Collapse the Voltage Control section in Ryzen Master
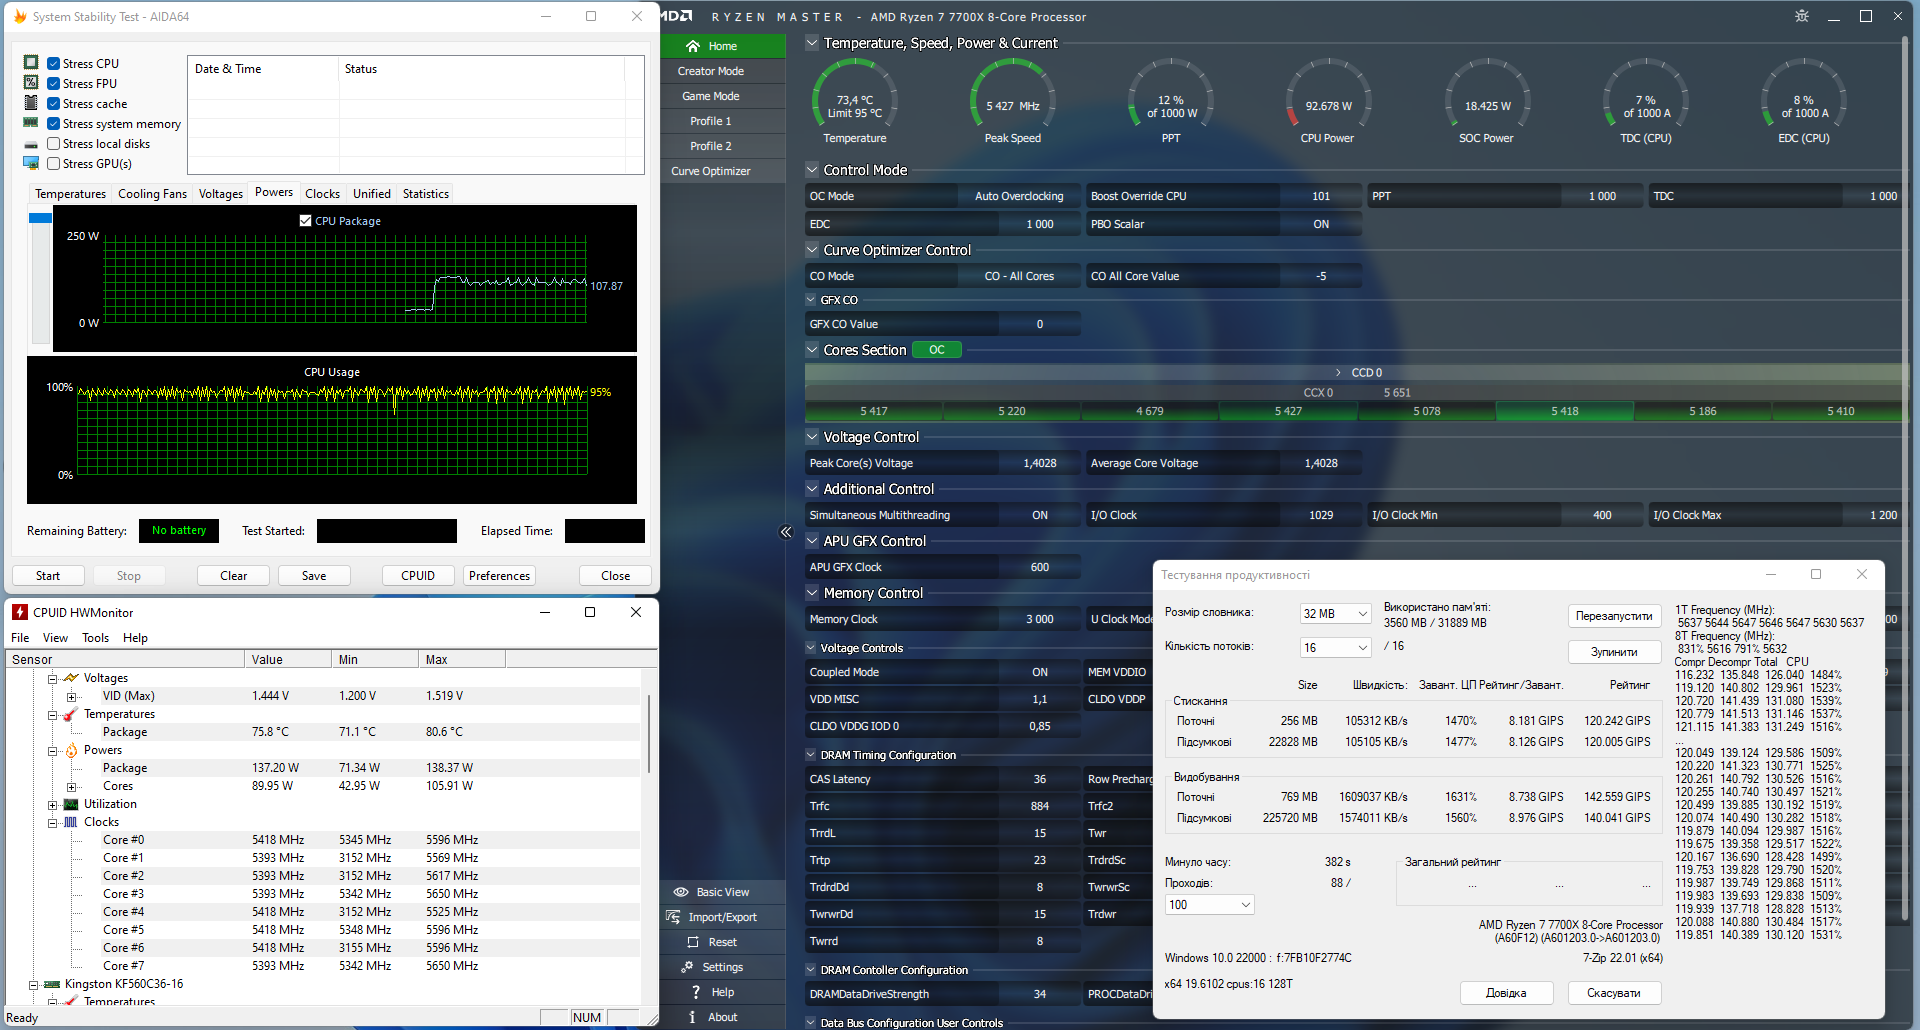This screenshot has height=1030, width=1920. [812, 437]
